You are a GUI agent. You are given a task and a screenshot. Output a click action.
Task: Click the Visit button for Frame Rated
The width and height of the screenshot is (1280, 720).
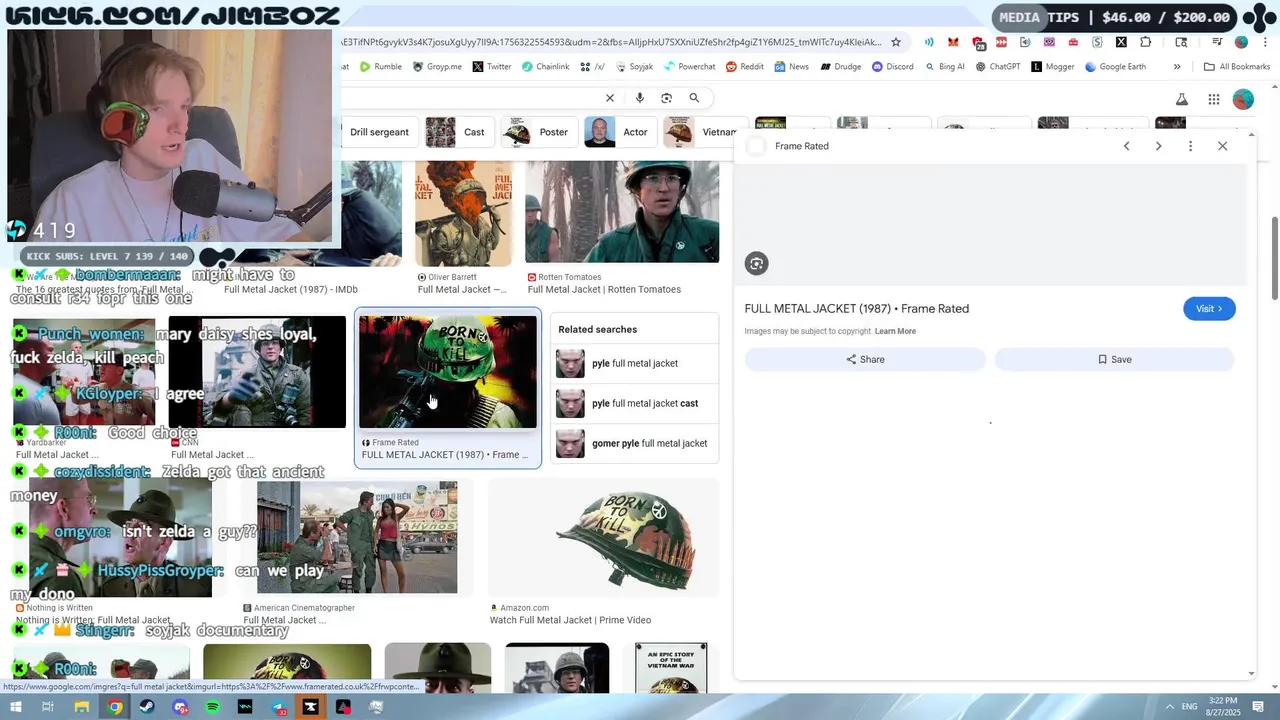1209,309
